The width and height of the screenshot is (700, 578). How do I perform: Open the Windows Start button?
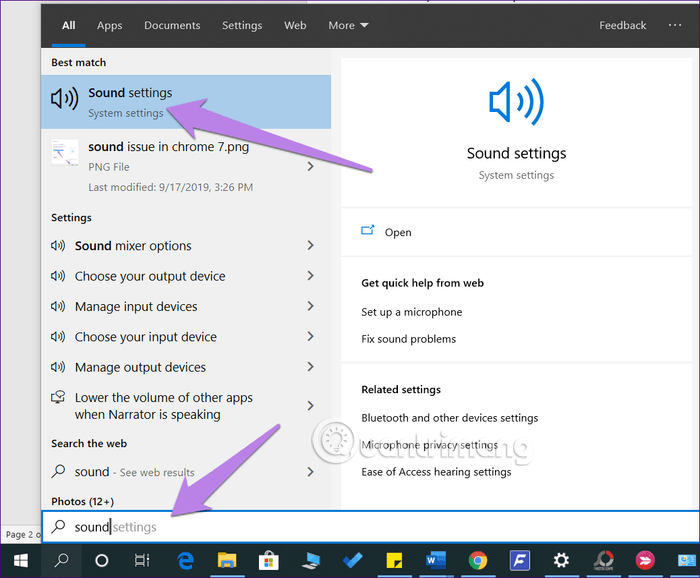coord(21,561)
